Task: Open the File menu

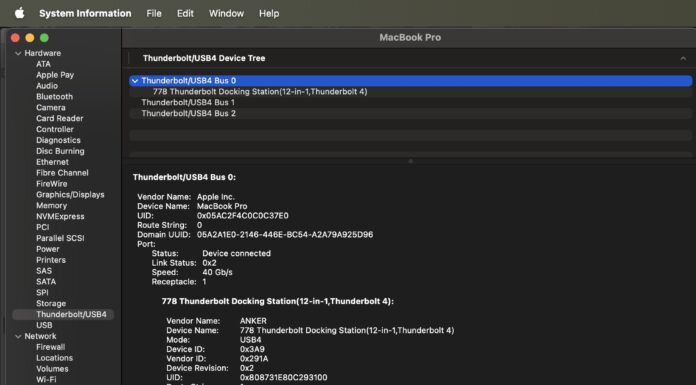Action: (x=154, y=13)
